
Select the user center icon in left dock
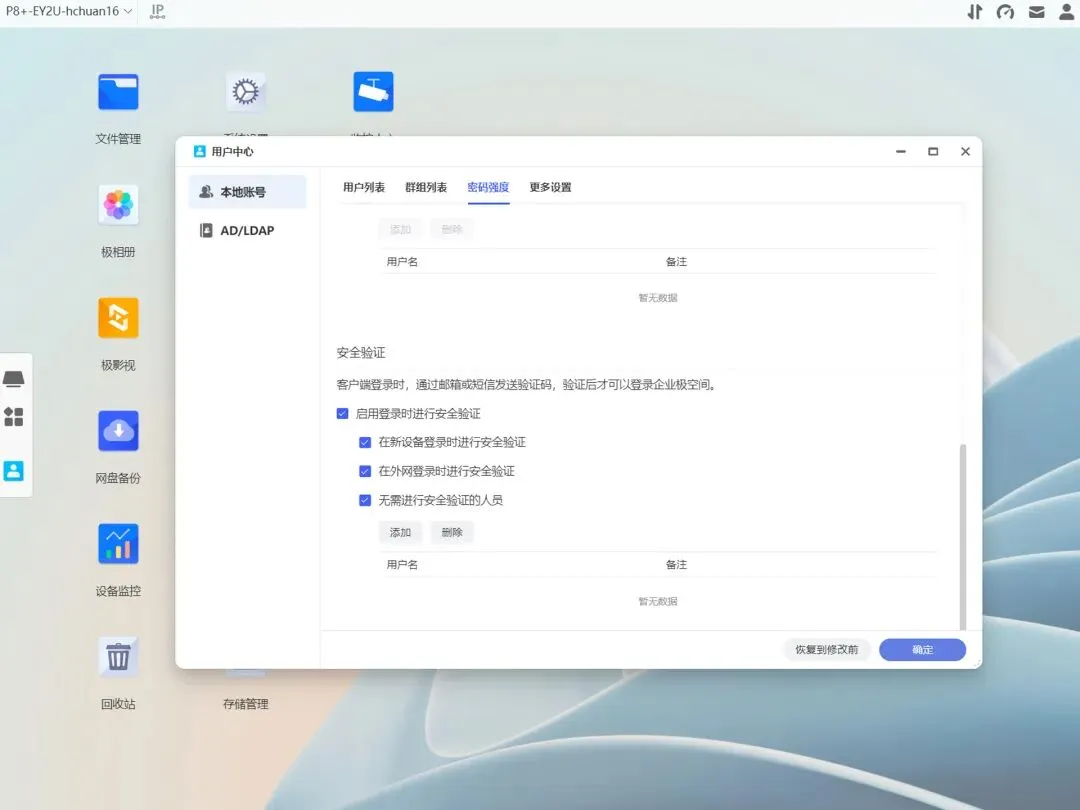14,471
